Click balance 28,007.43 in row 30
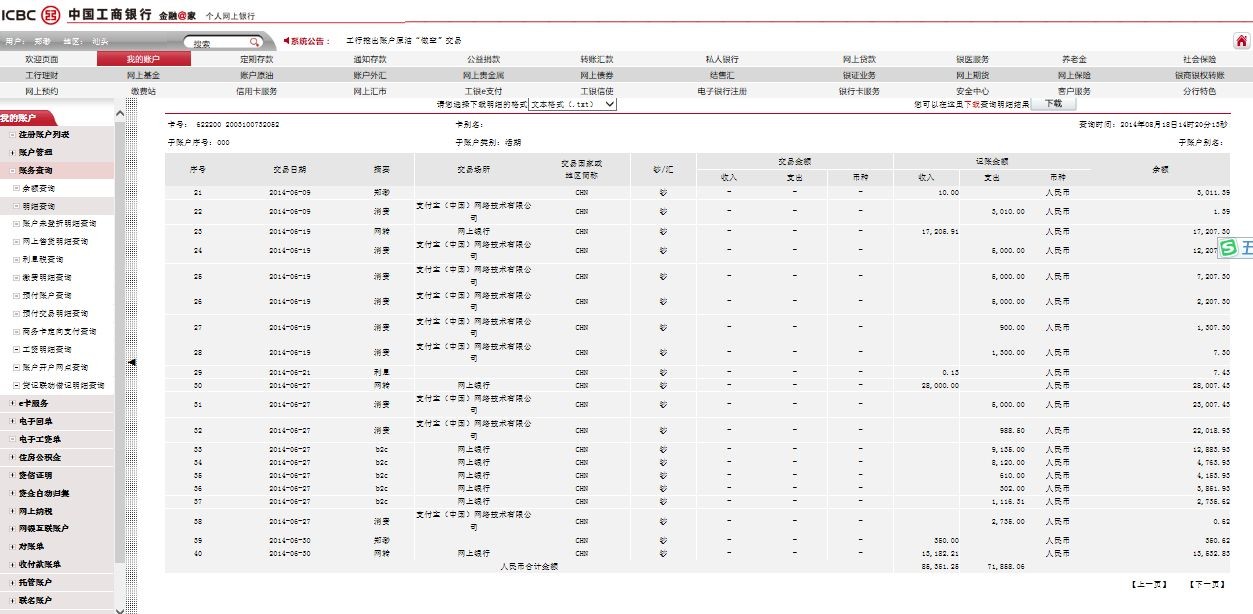This screenshot has width=1253, height=614. 1213,385
